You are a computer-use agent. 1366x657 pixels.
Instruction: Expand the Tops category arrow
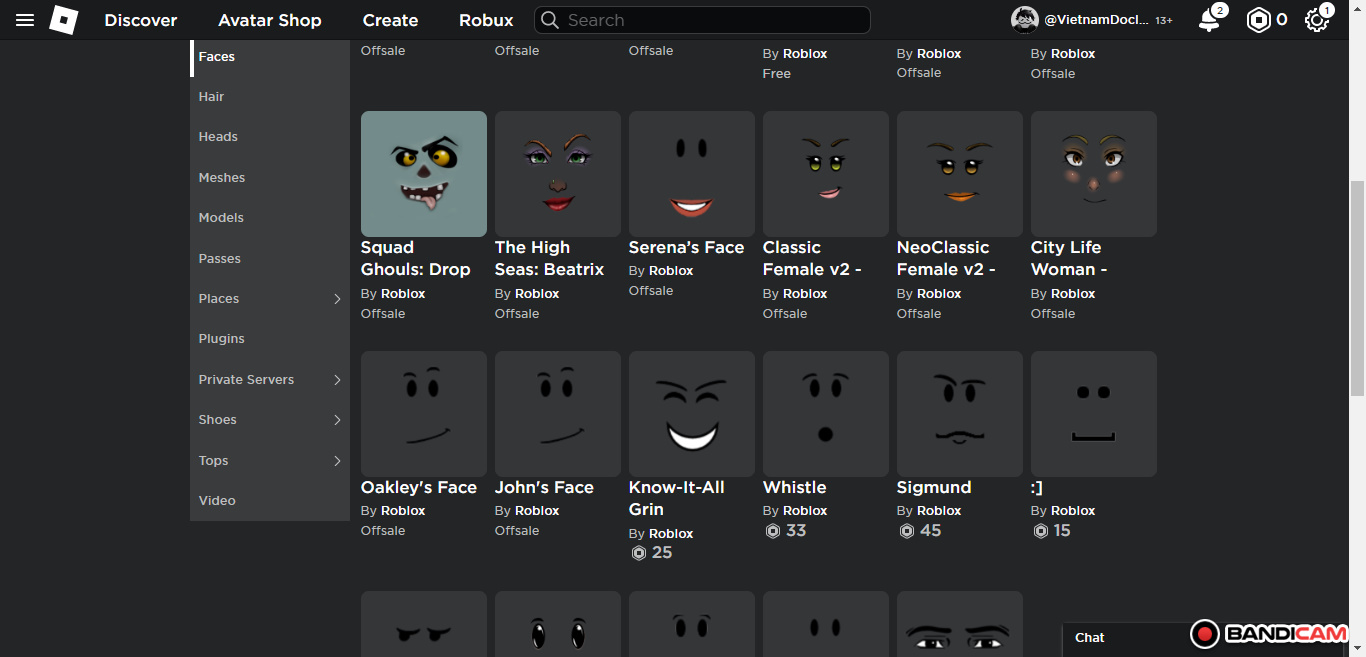(337, 461)
